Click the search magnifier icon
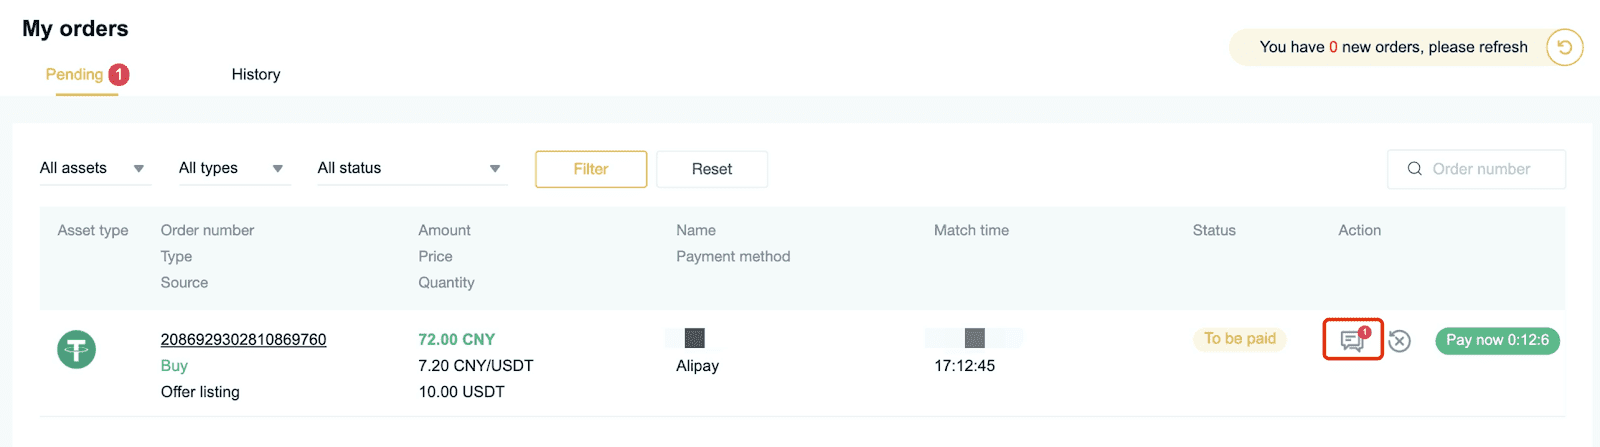Screen dimensions: 1600x447 coord(1415,169)
